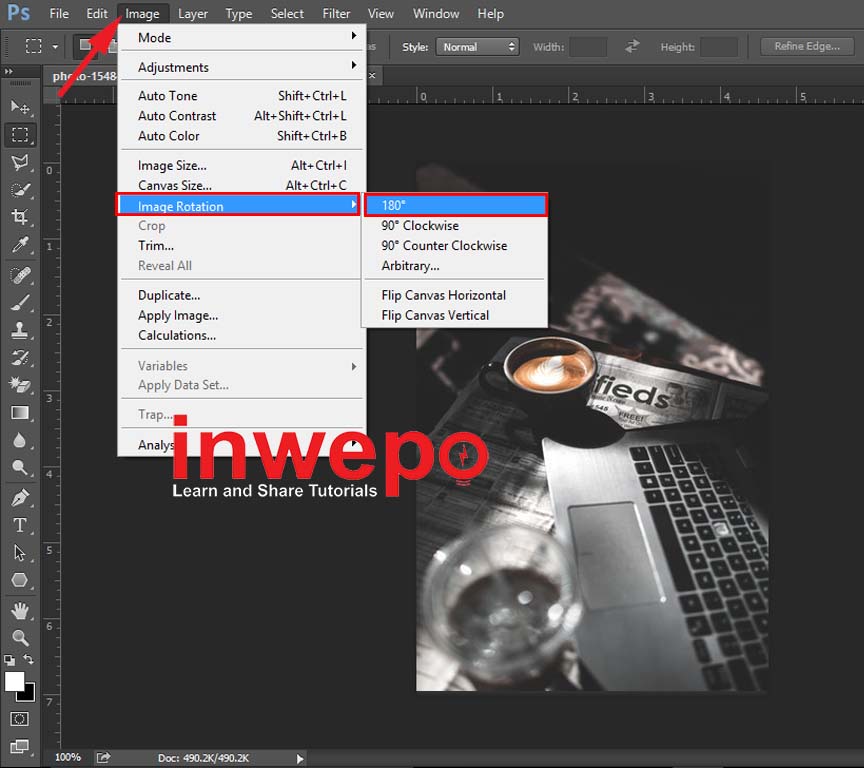Select the Clone Stamp tool

(x=20, y=330)
